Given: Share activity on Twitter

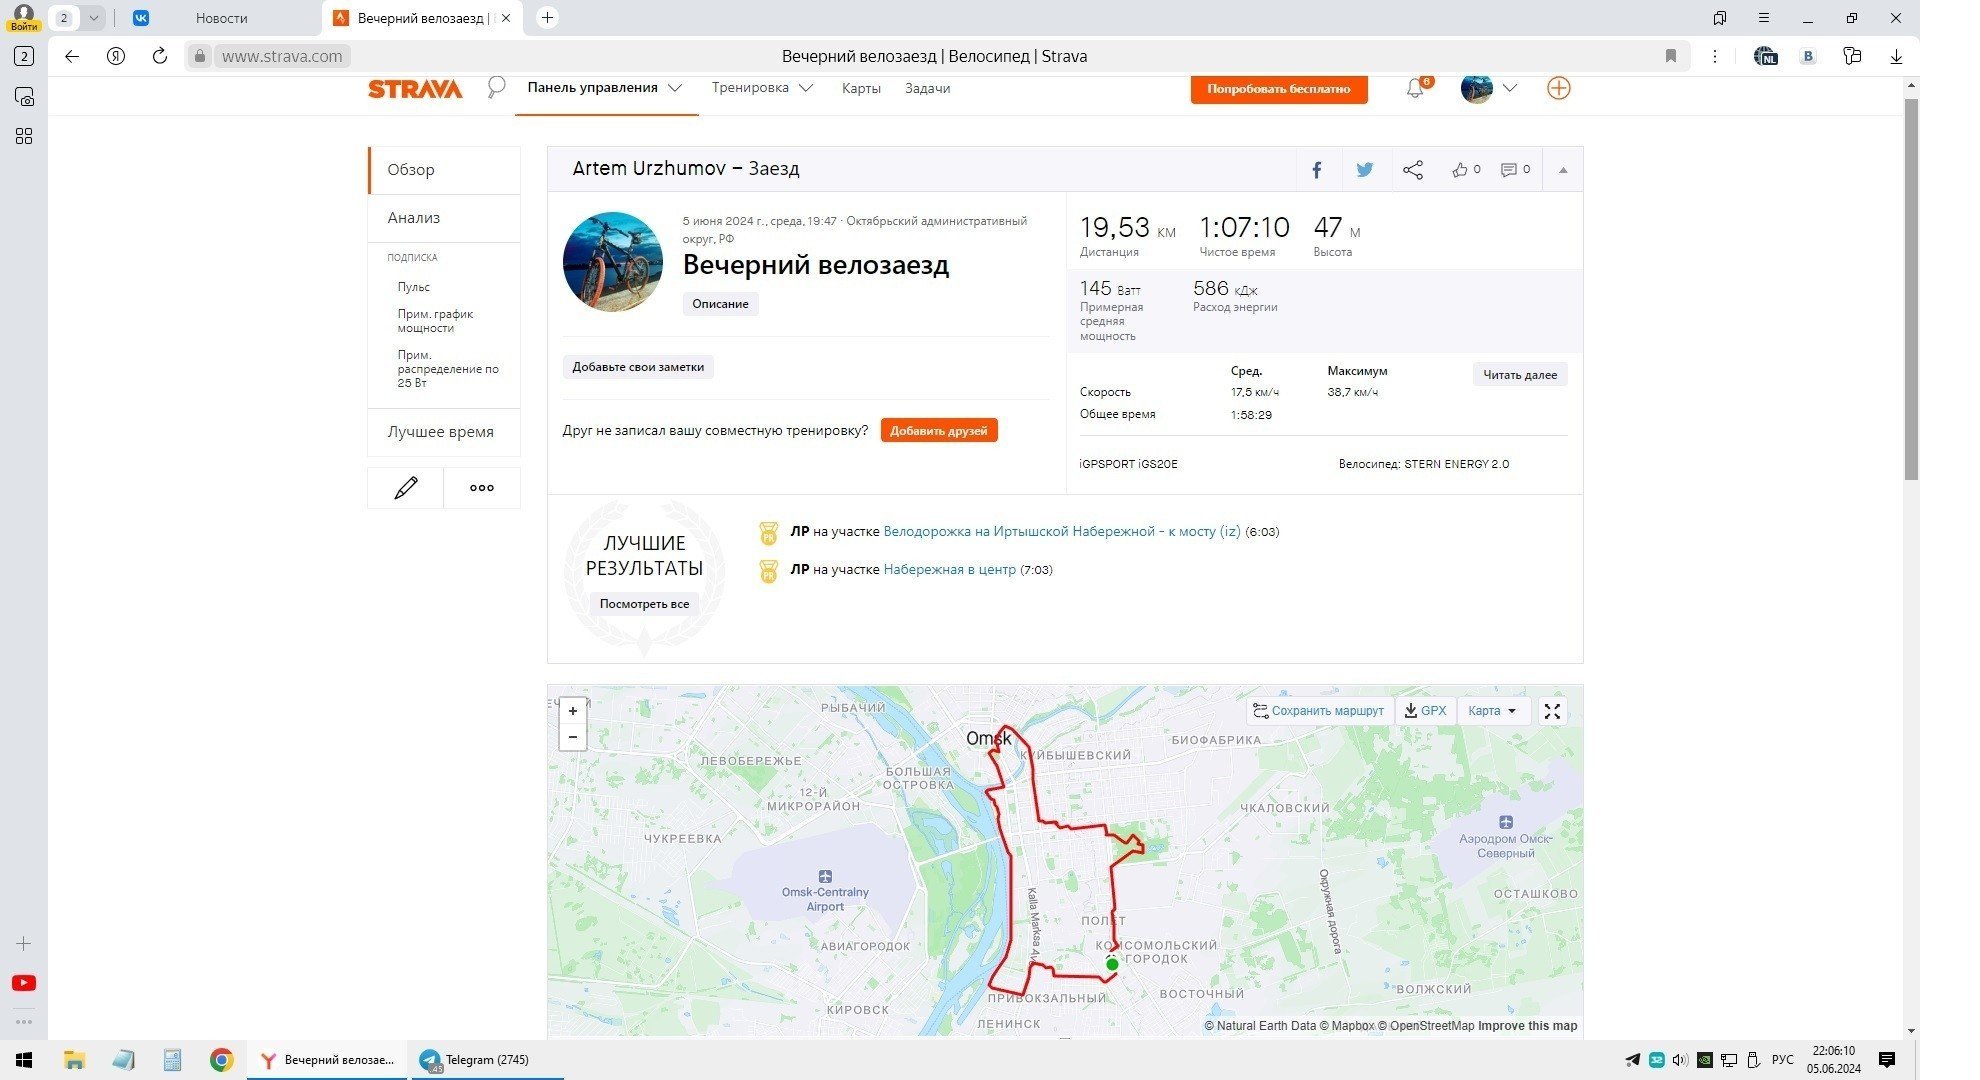Looking at the screenshot, I should 1365,170.
